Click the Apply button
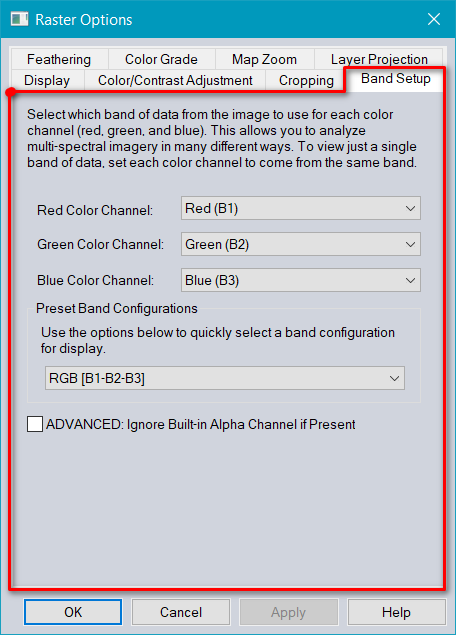 click(x=288, y=612)
